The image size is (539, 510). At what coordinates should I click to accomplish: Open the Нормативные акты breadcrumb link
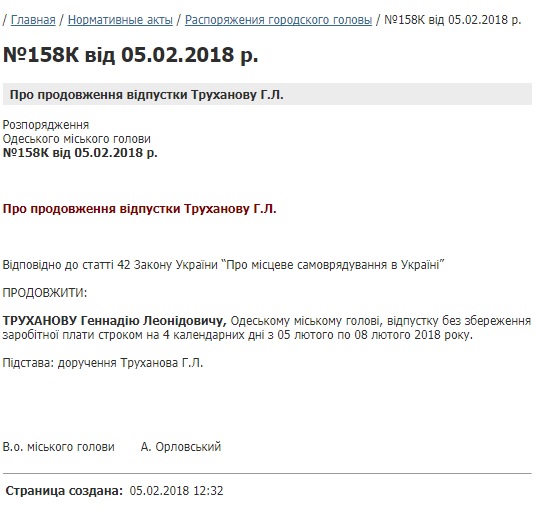(x=120, y=20)
